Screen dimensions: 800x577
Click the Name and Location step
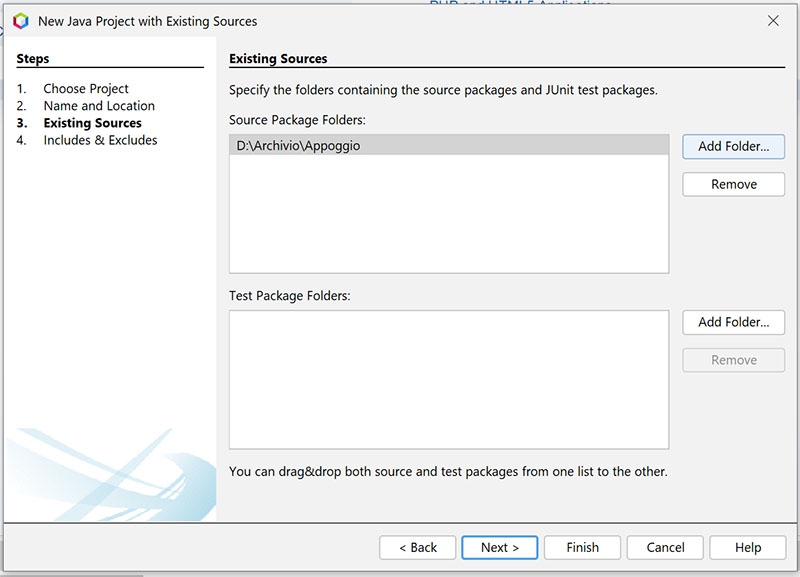[x=99, y=106]
